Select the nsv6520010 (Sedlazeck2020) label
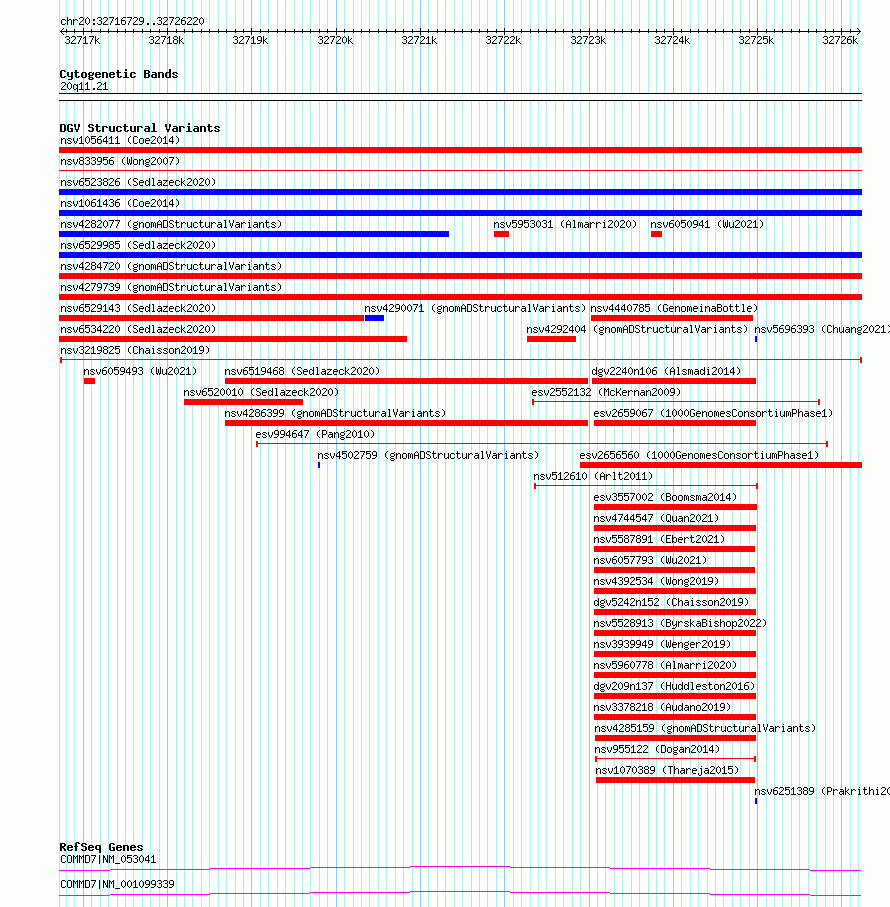This screenshot has height=907, width=890. (261, 392)
